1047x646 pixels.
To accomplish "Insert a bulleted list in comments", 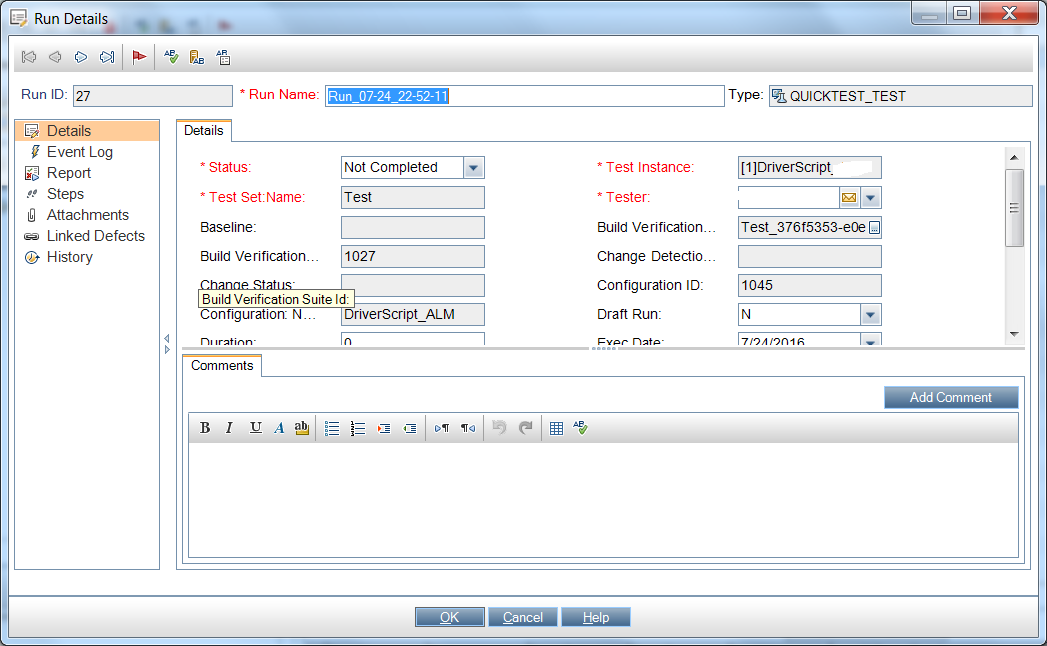I will (x=332, y=427).
